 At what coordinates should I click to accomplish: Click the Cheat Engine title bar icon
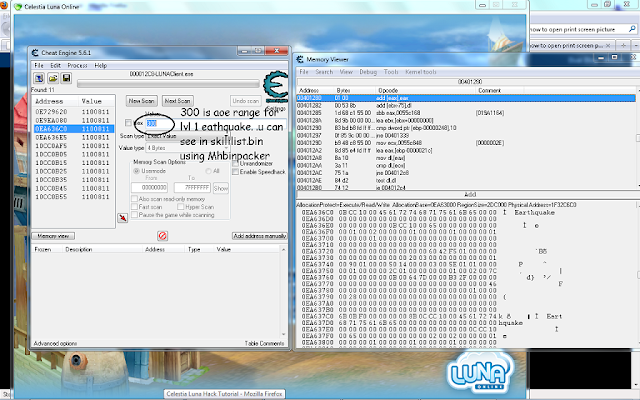(x=35, y=53)
